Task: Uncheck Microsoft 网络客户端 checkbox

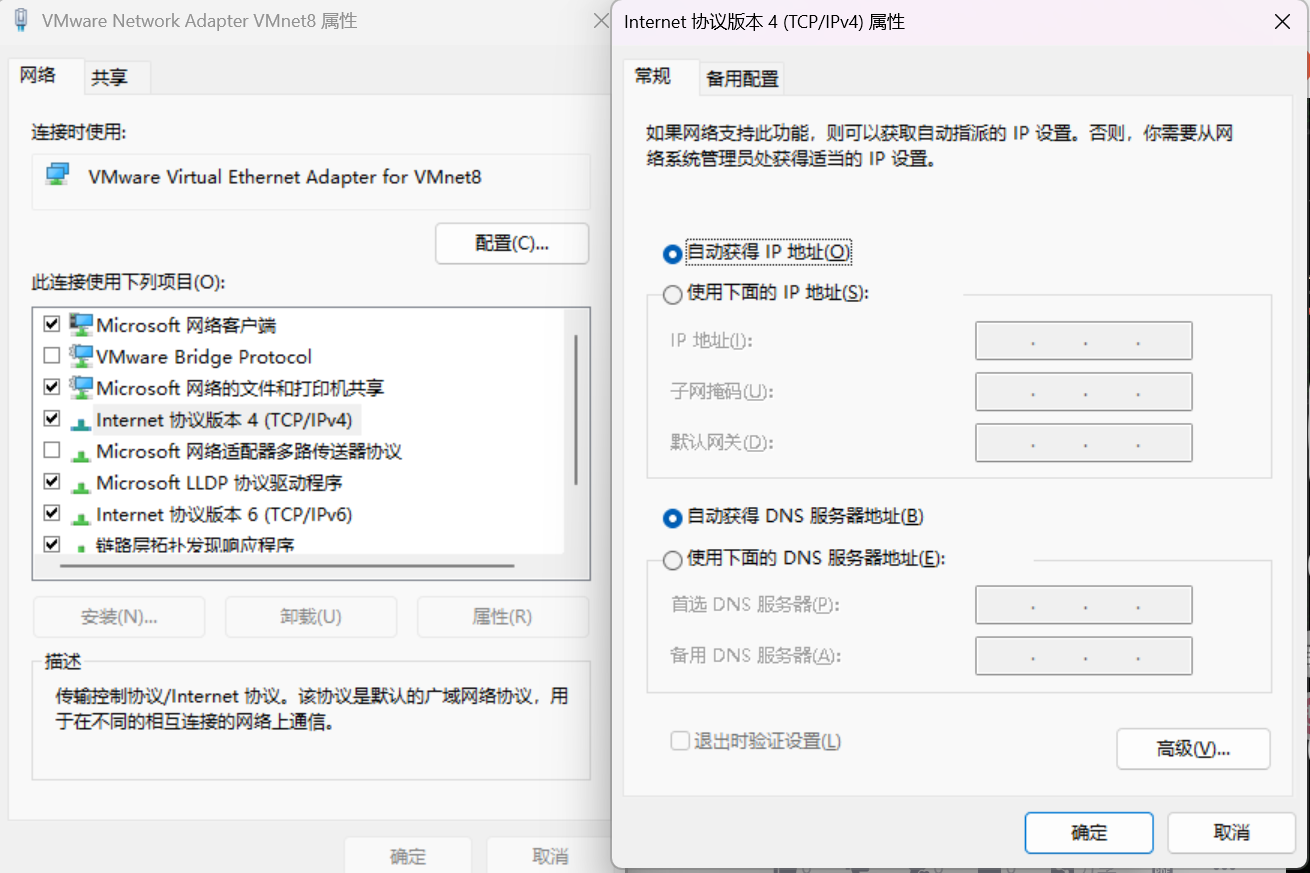Action: [52, 325]
